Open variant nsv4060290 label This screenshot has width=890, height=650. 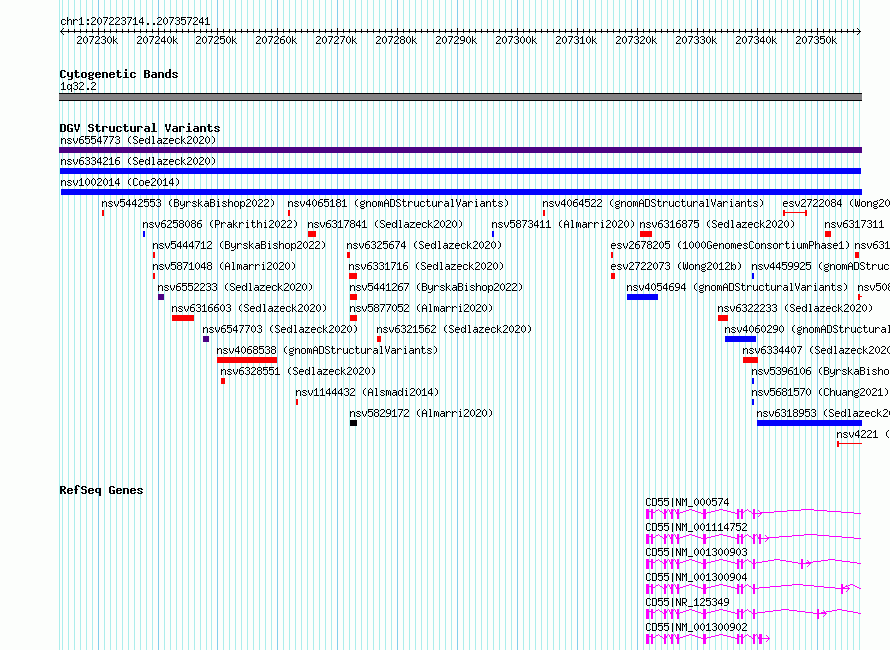coord(807,329)
